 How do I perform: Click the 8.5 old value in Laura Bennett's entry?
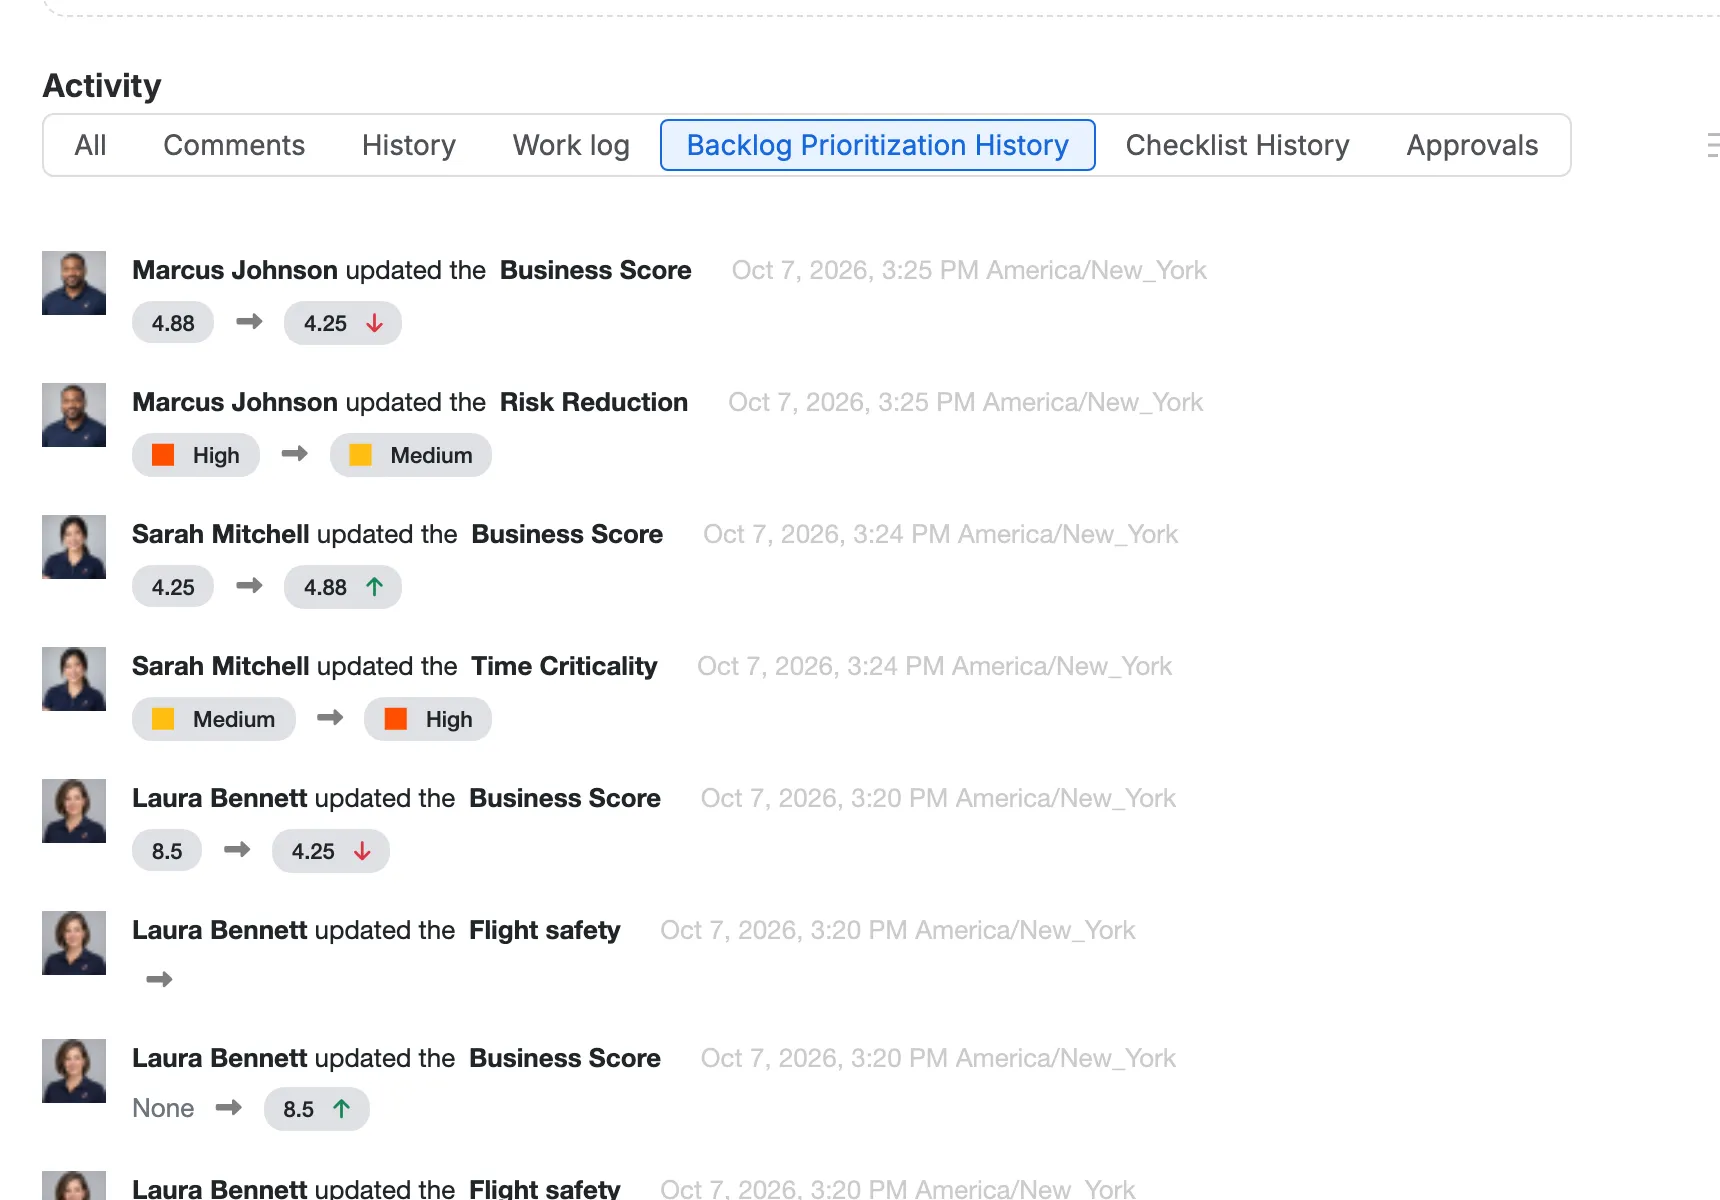167,851
